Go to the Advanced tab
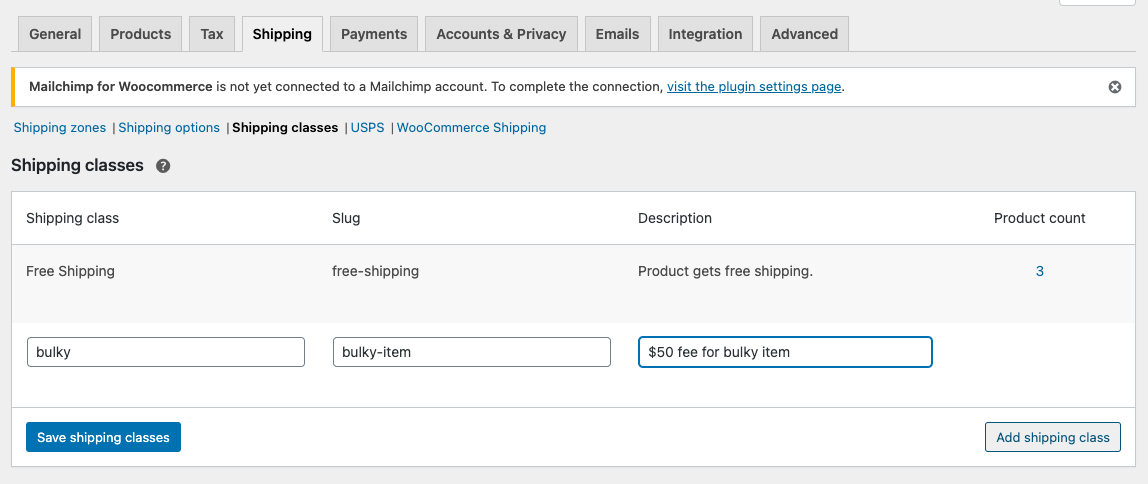This screenshot has height=484, width=1148. pos(805,34)
